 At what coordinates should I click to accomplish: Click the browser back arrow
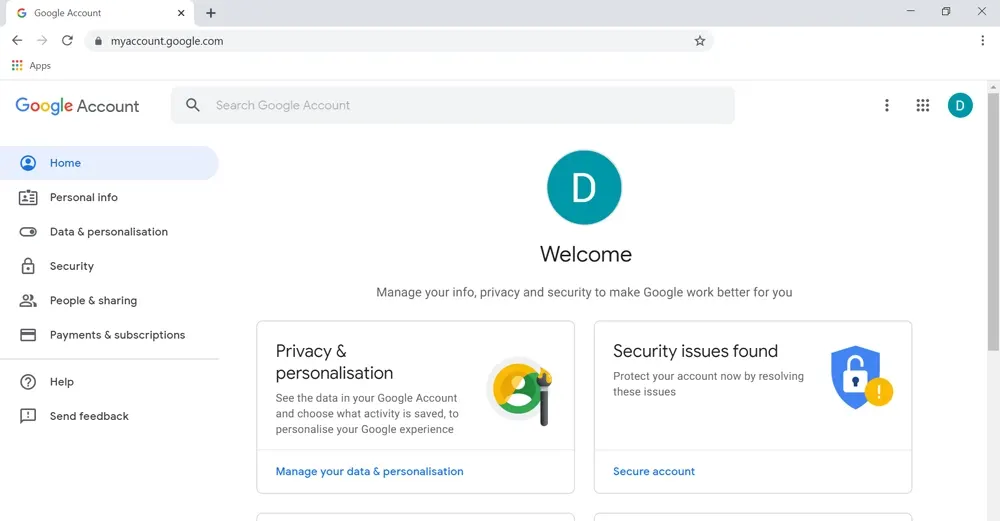click(x=17, y=41)
